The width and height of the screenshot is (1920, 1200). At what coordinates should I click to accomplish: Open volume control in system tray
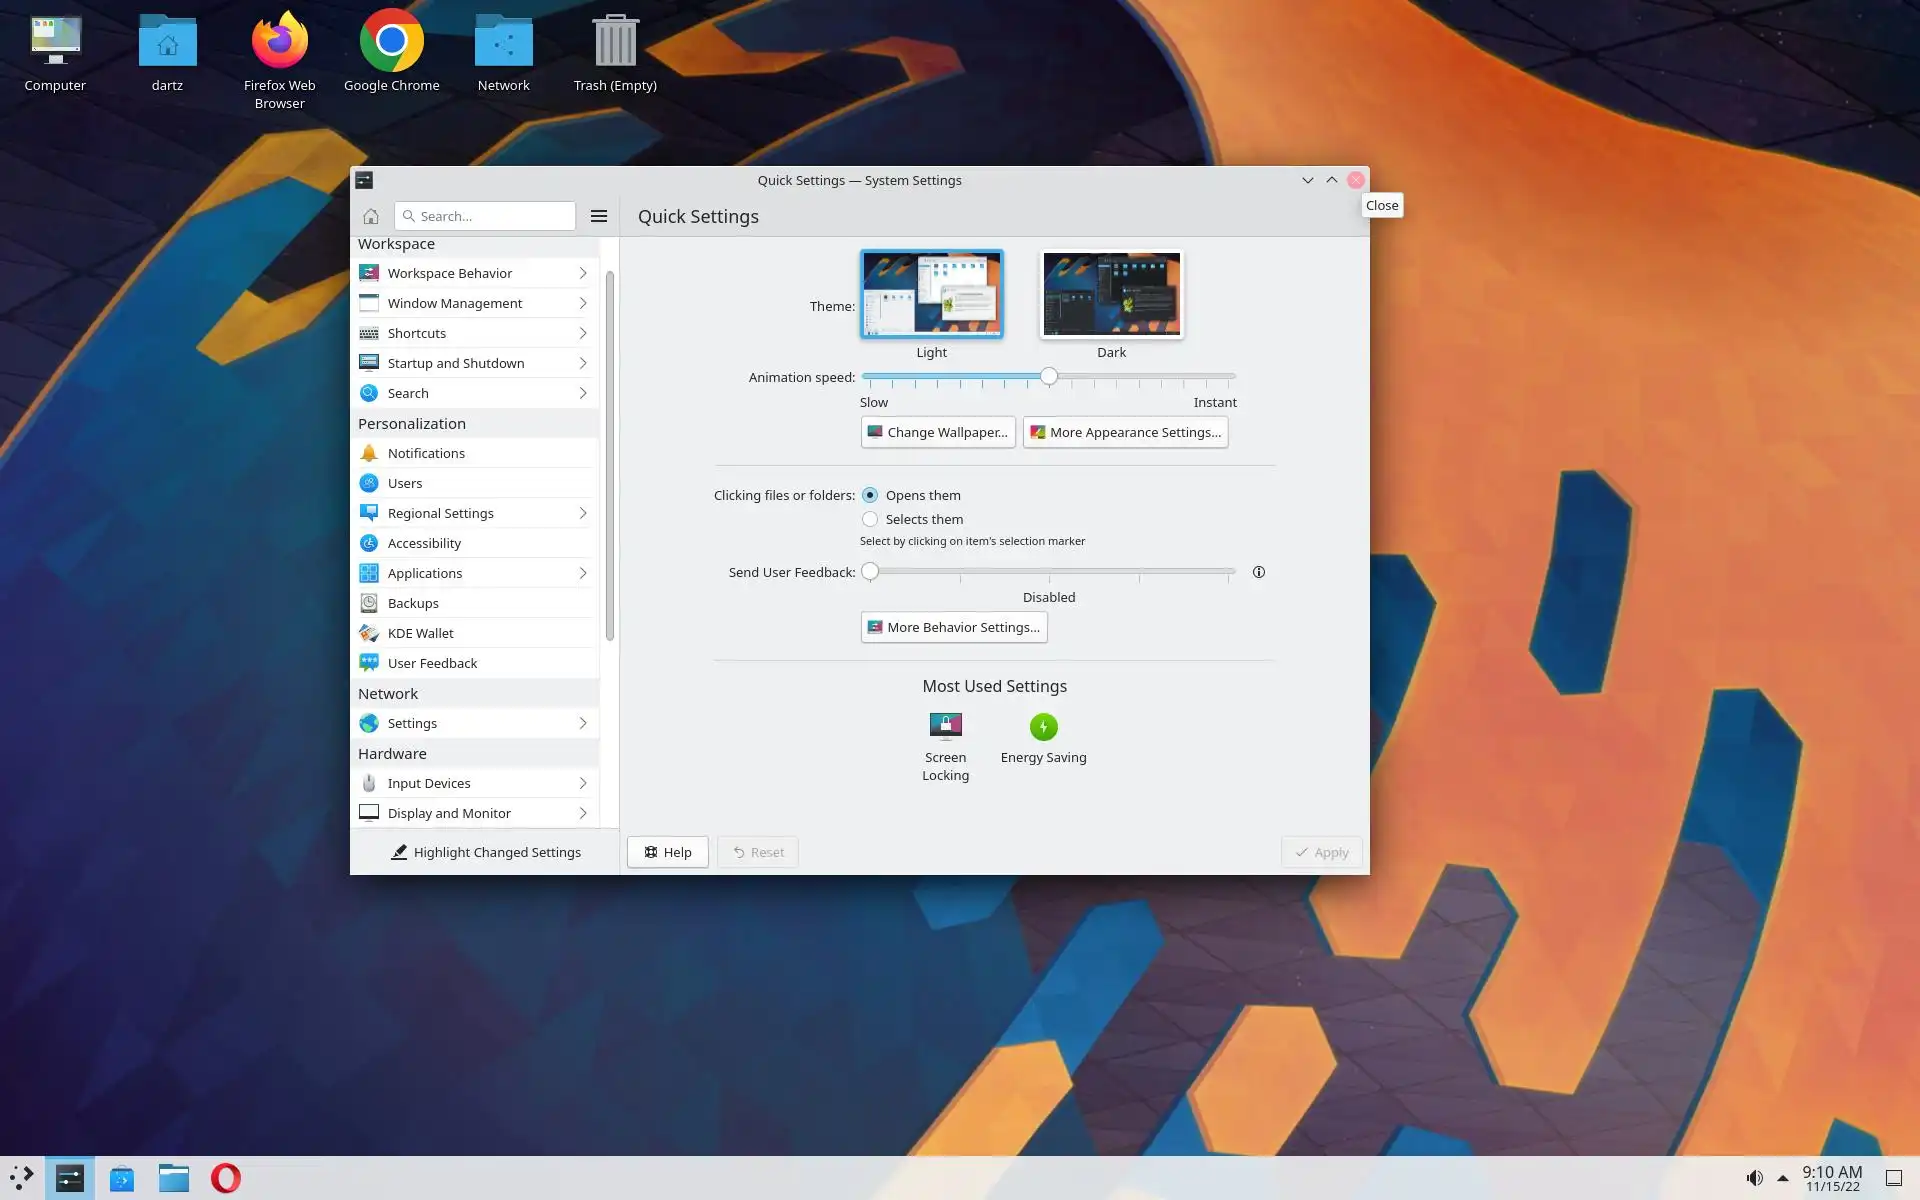[x=1754, y=1178]
